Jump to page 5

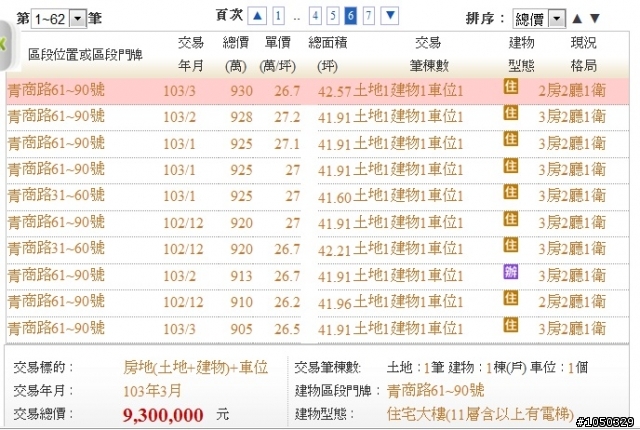coord(333,16)
